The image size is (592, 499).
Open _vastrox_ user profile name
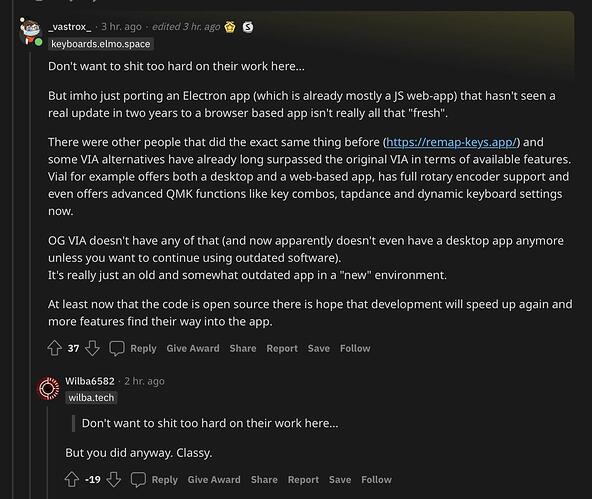tap(70, 27)
